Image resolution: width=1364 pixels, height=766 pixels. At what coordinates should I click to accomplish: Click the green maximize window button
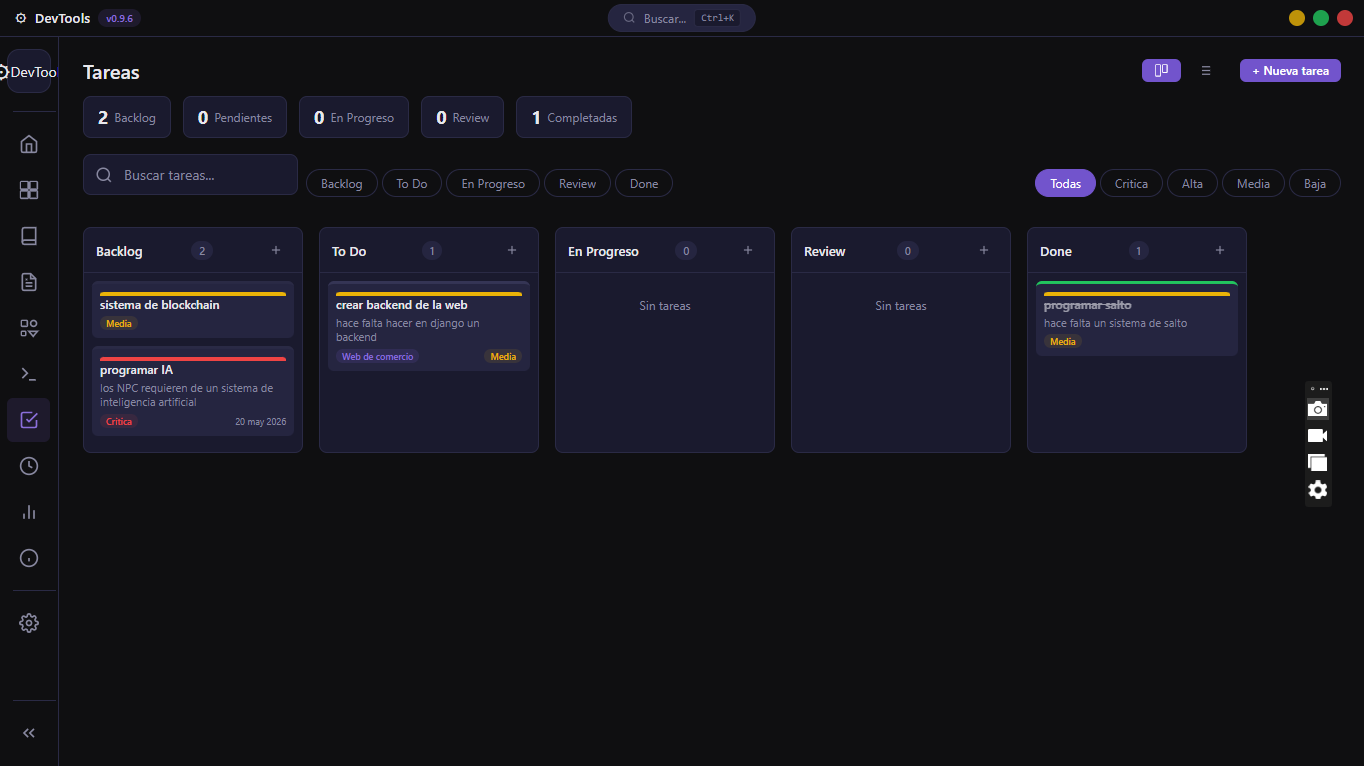pos(1321,18)
